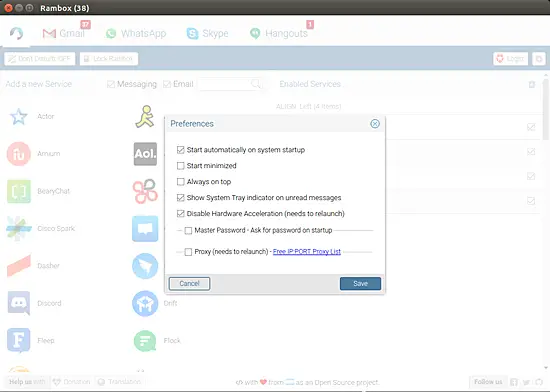Enable Master Password checkbox
This screenshot has width=550, height=392.
coord(188,230)
